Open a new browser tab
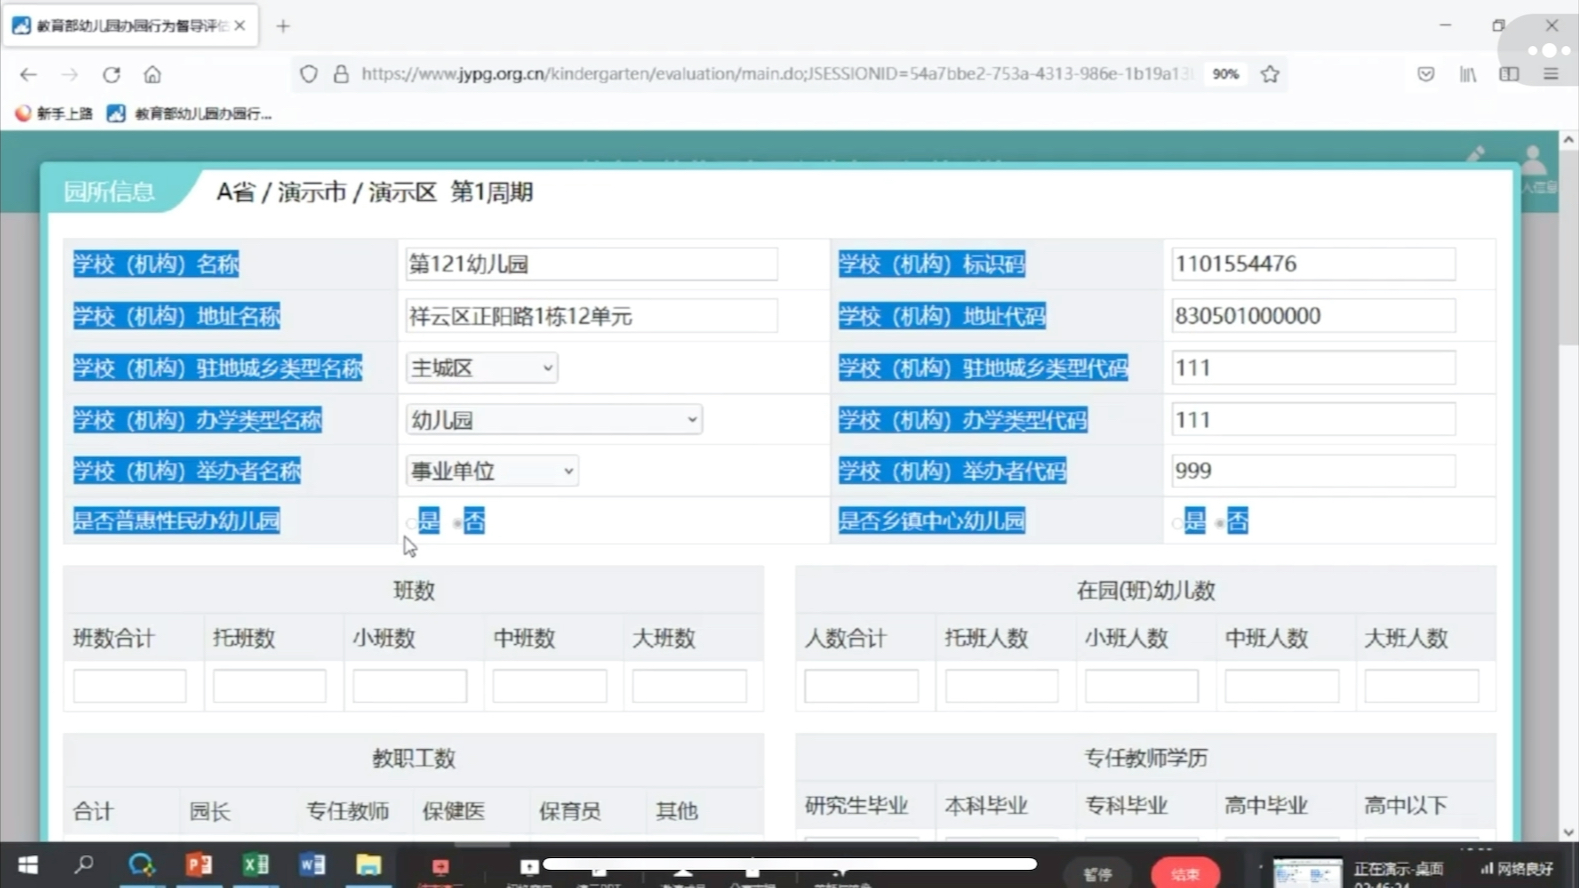Screen dimensions: 1579x888 [283, 26]
